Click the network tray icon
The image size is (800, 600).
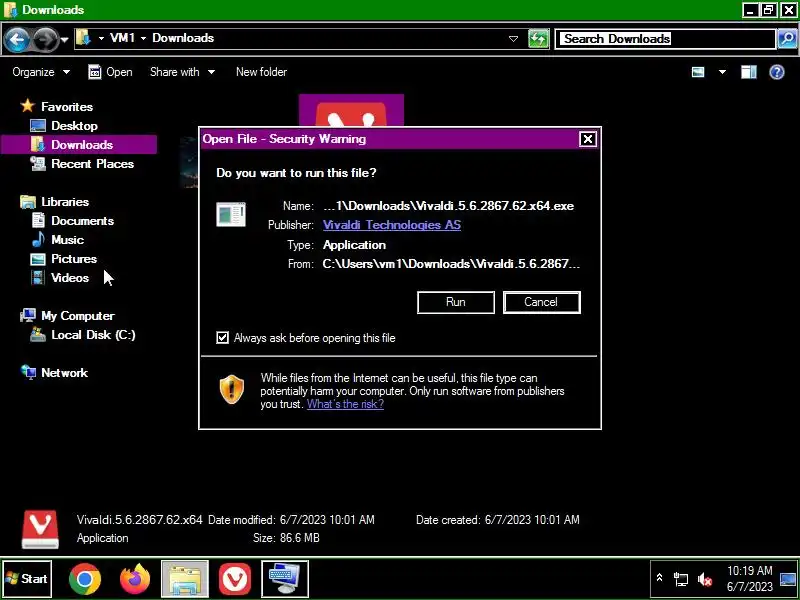(x=681, y=579)
